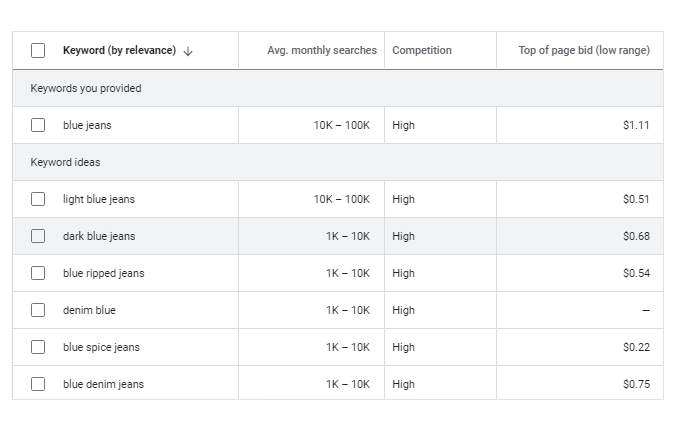The image size is (675, 431).
Task: Click the 'blue denim jeans' keyword
Action: [x=103, y=384]
